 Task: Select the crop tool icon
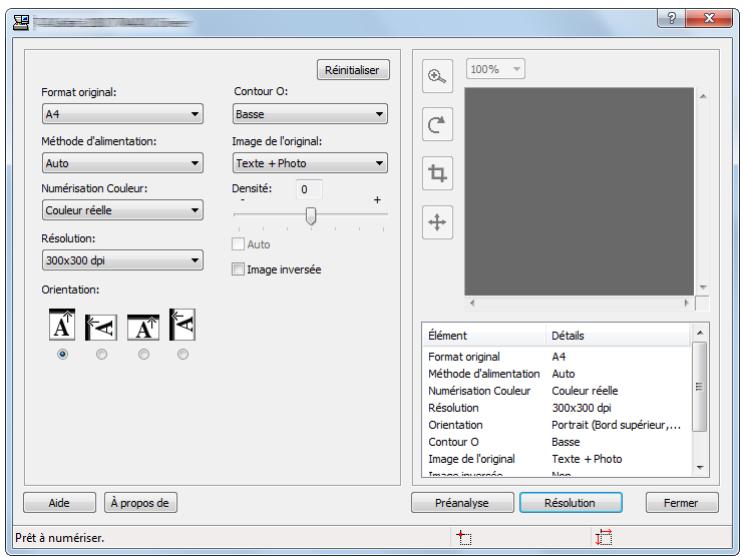pyautogui.click(x=437, y=173)
